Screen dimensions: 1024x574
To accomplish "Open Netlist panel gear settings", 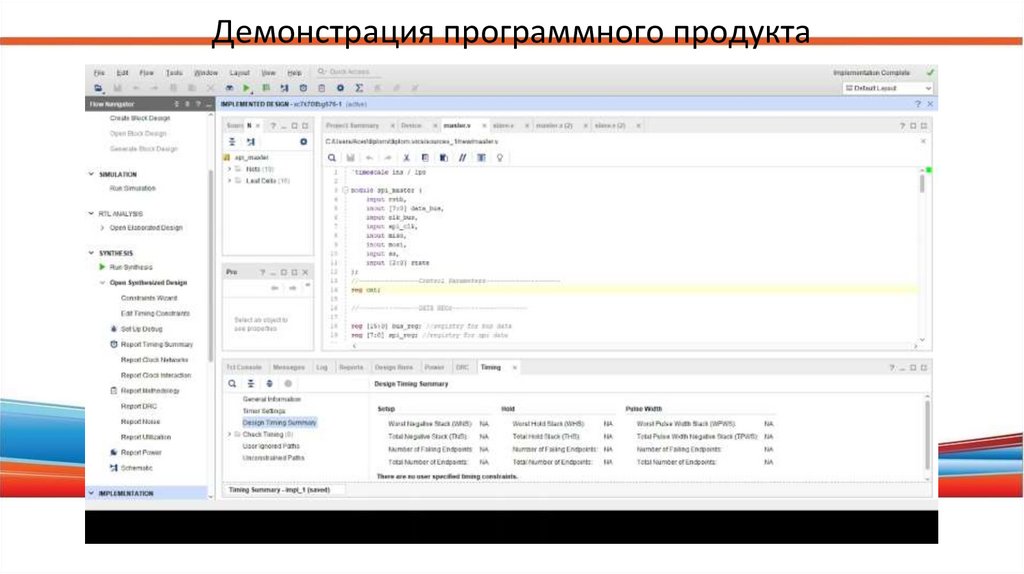I will click(303, 142).
